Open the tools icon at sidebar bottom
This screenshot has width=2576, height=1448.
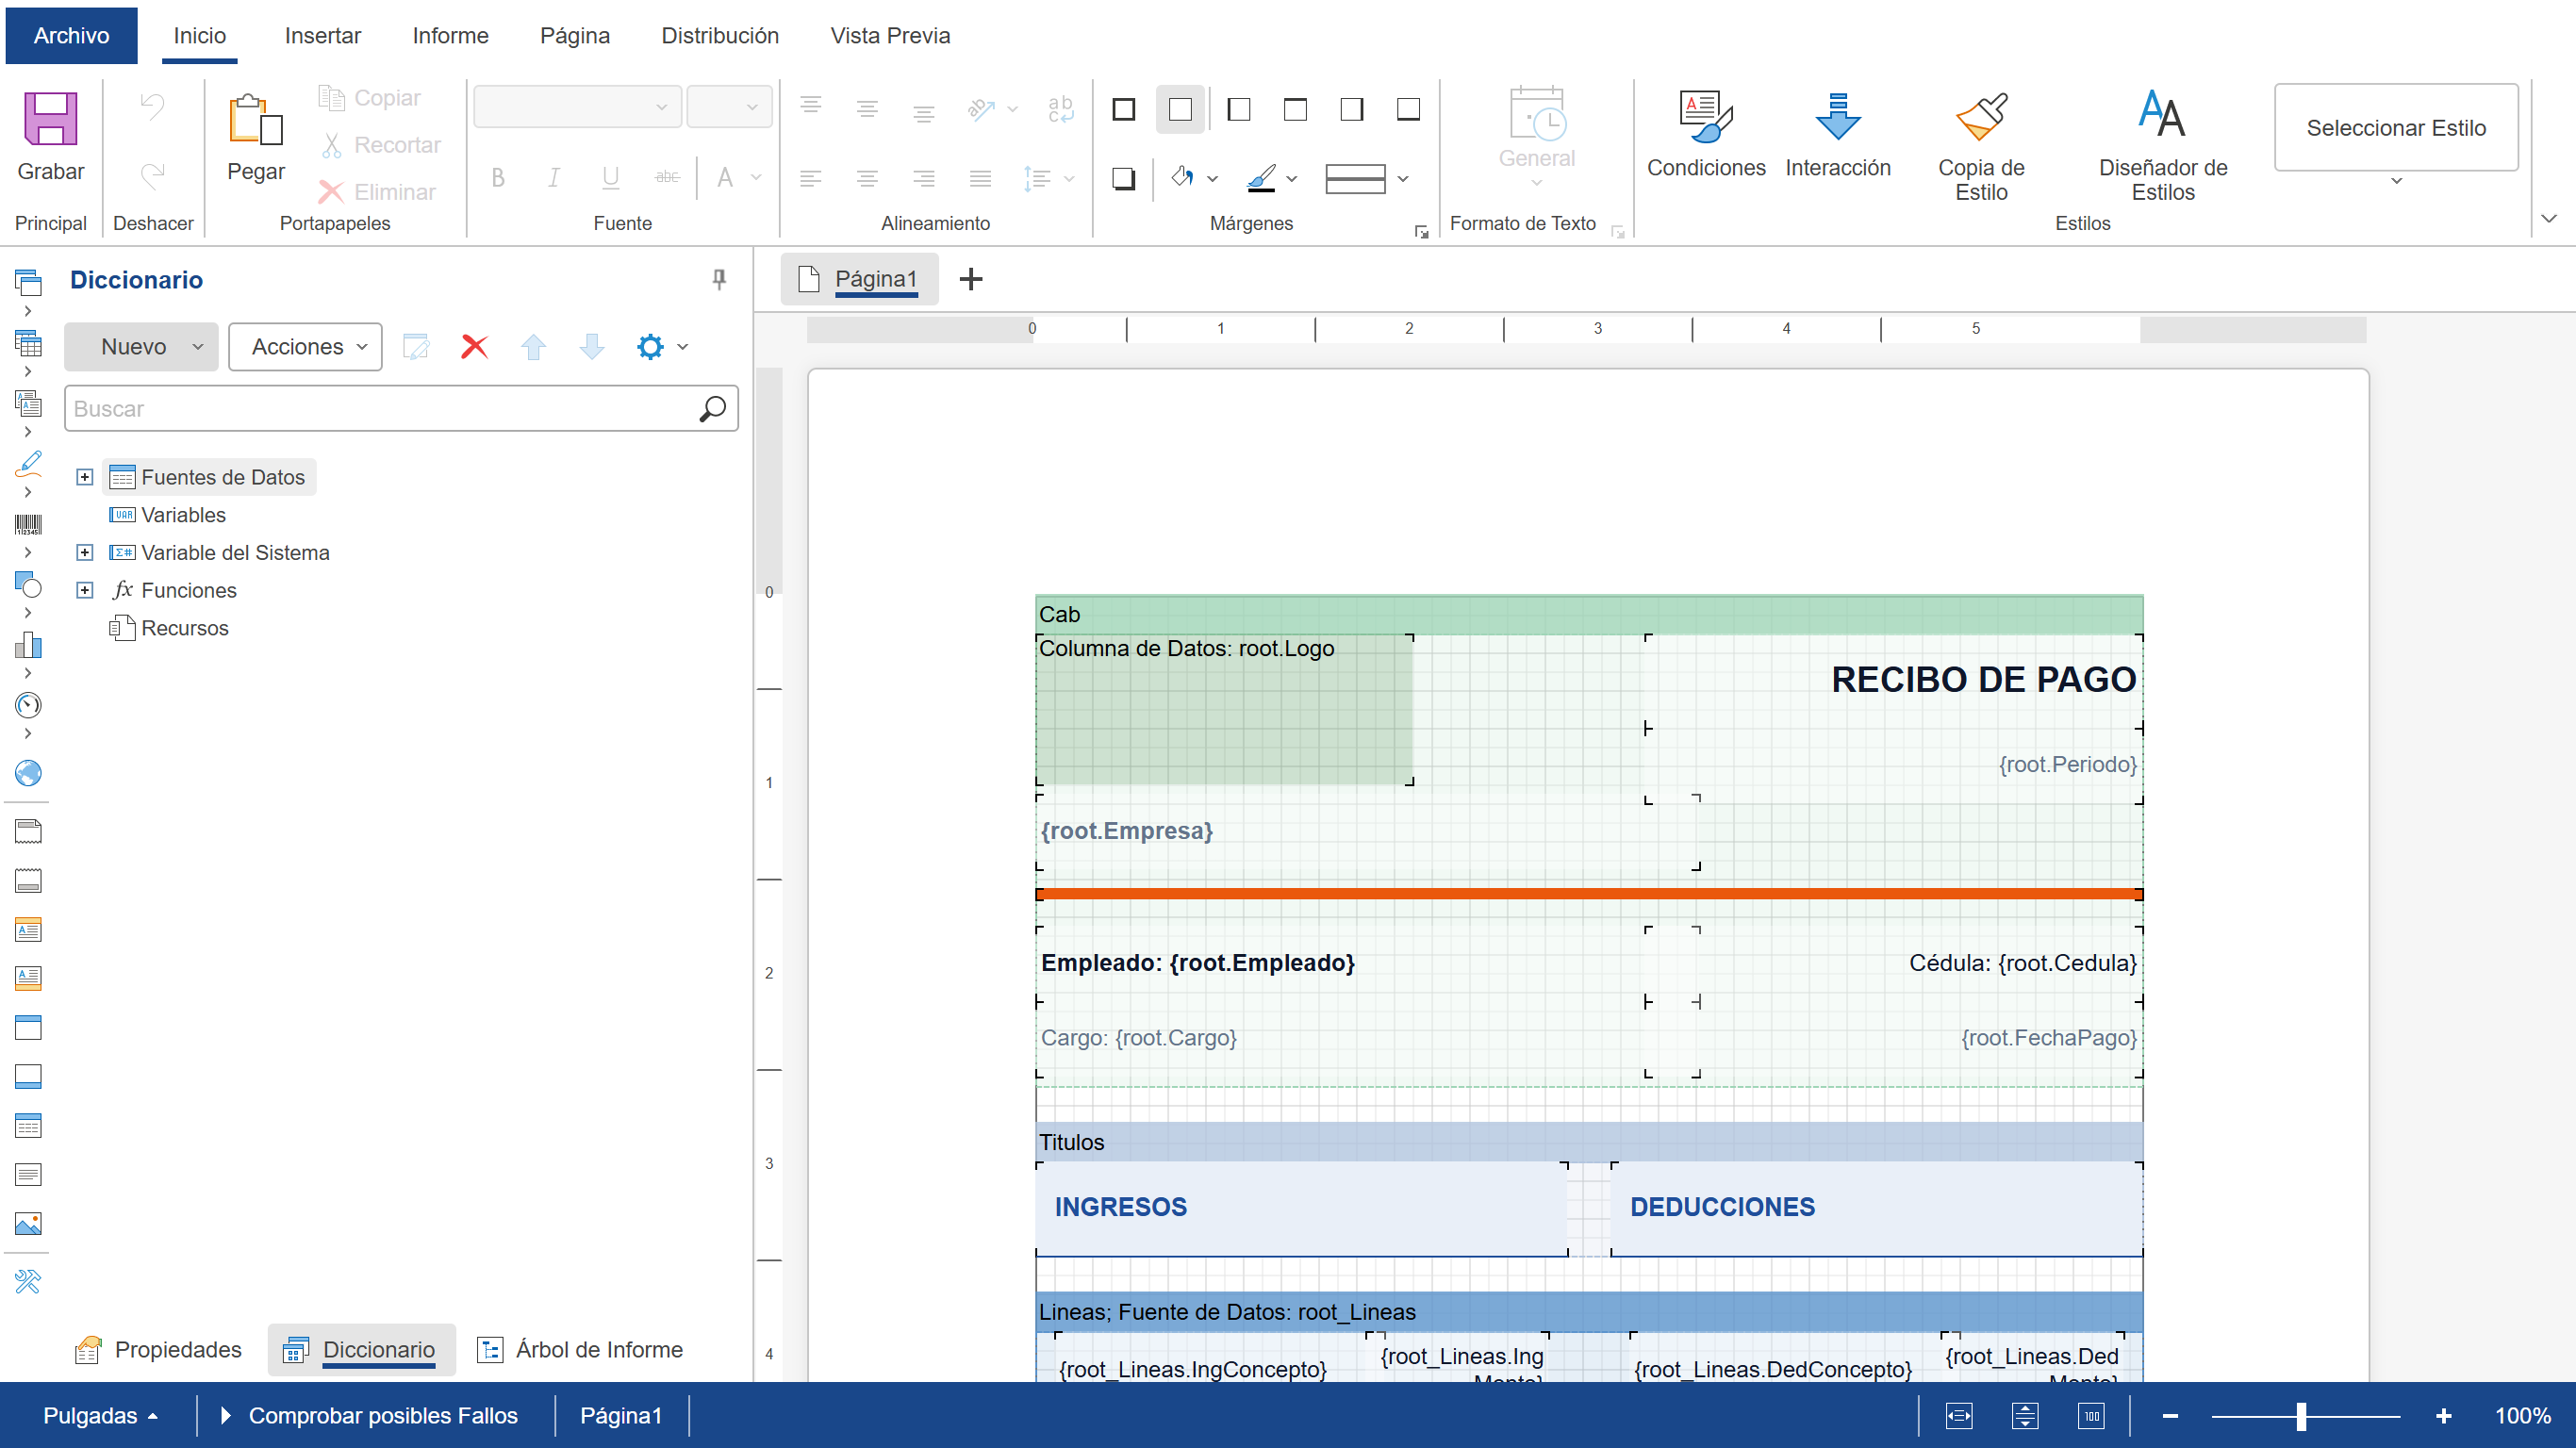click(28, 1281)
